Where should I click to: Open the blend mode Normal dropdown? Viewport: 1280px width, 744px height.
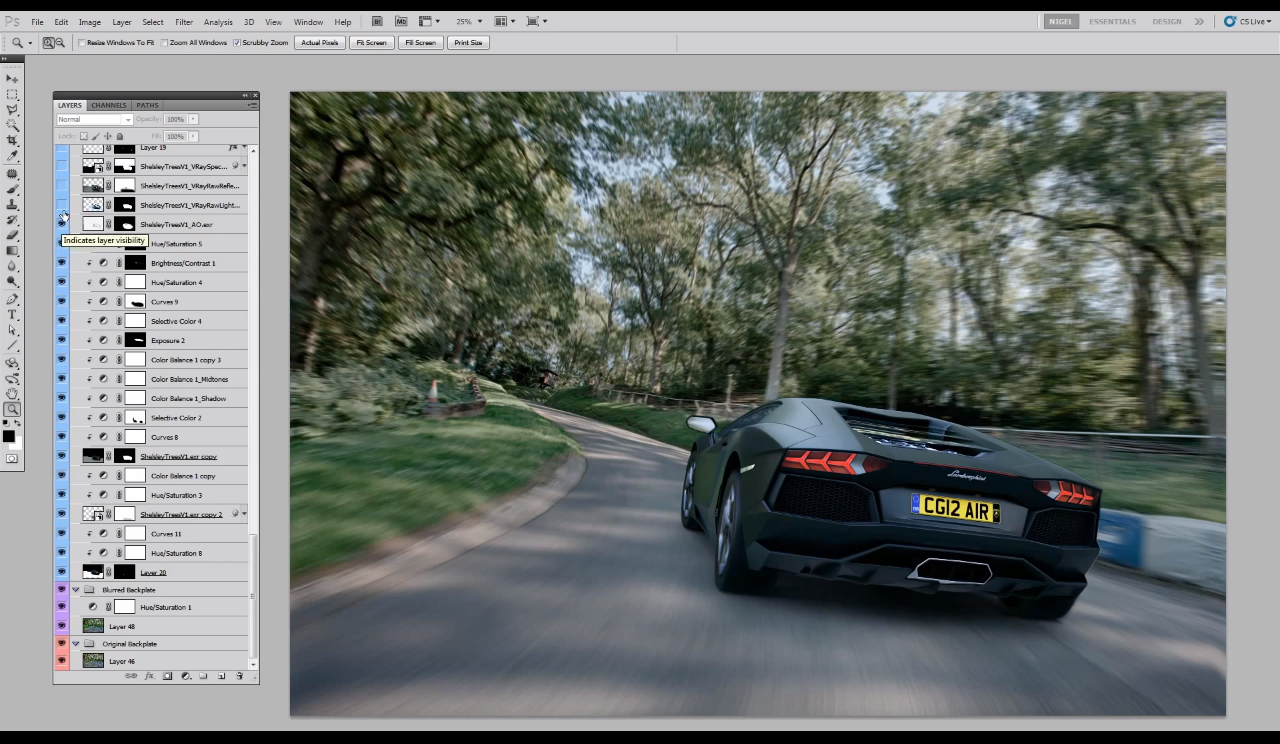(x=94, y=119)
